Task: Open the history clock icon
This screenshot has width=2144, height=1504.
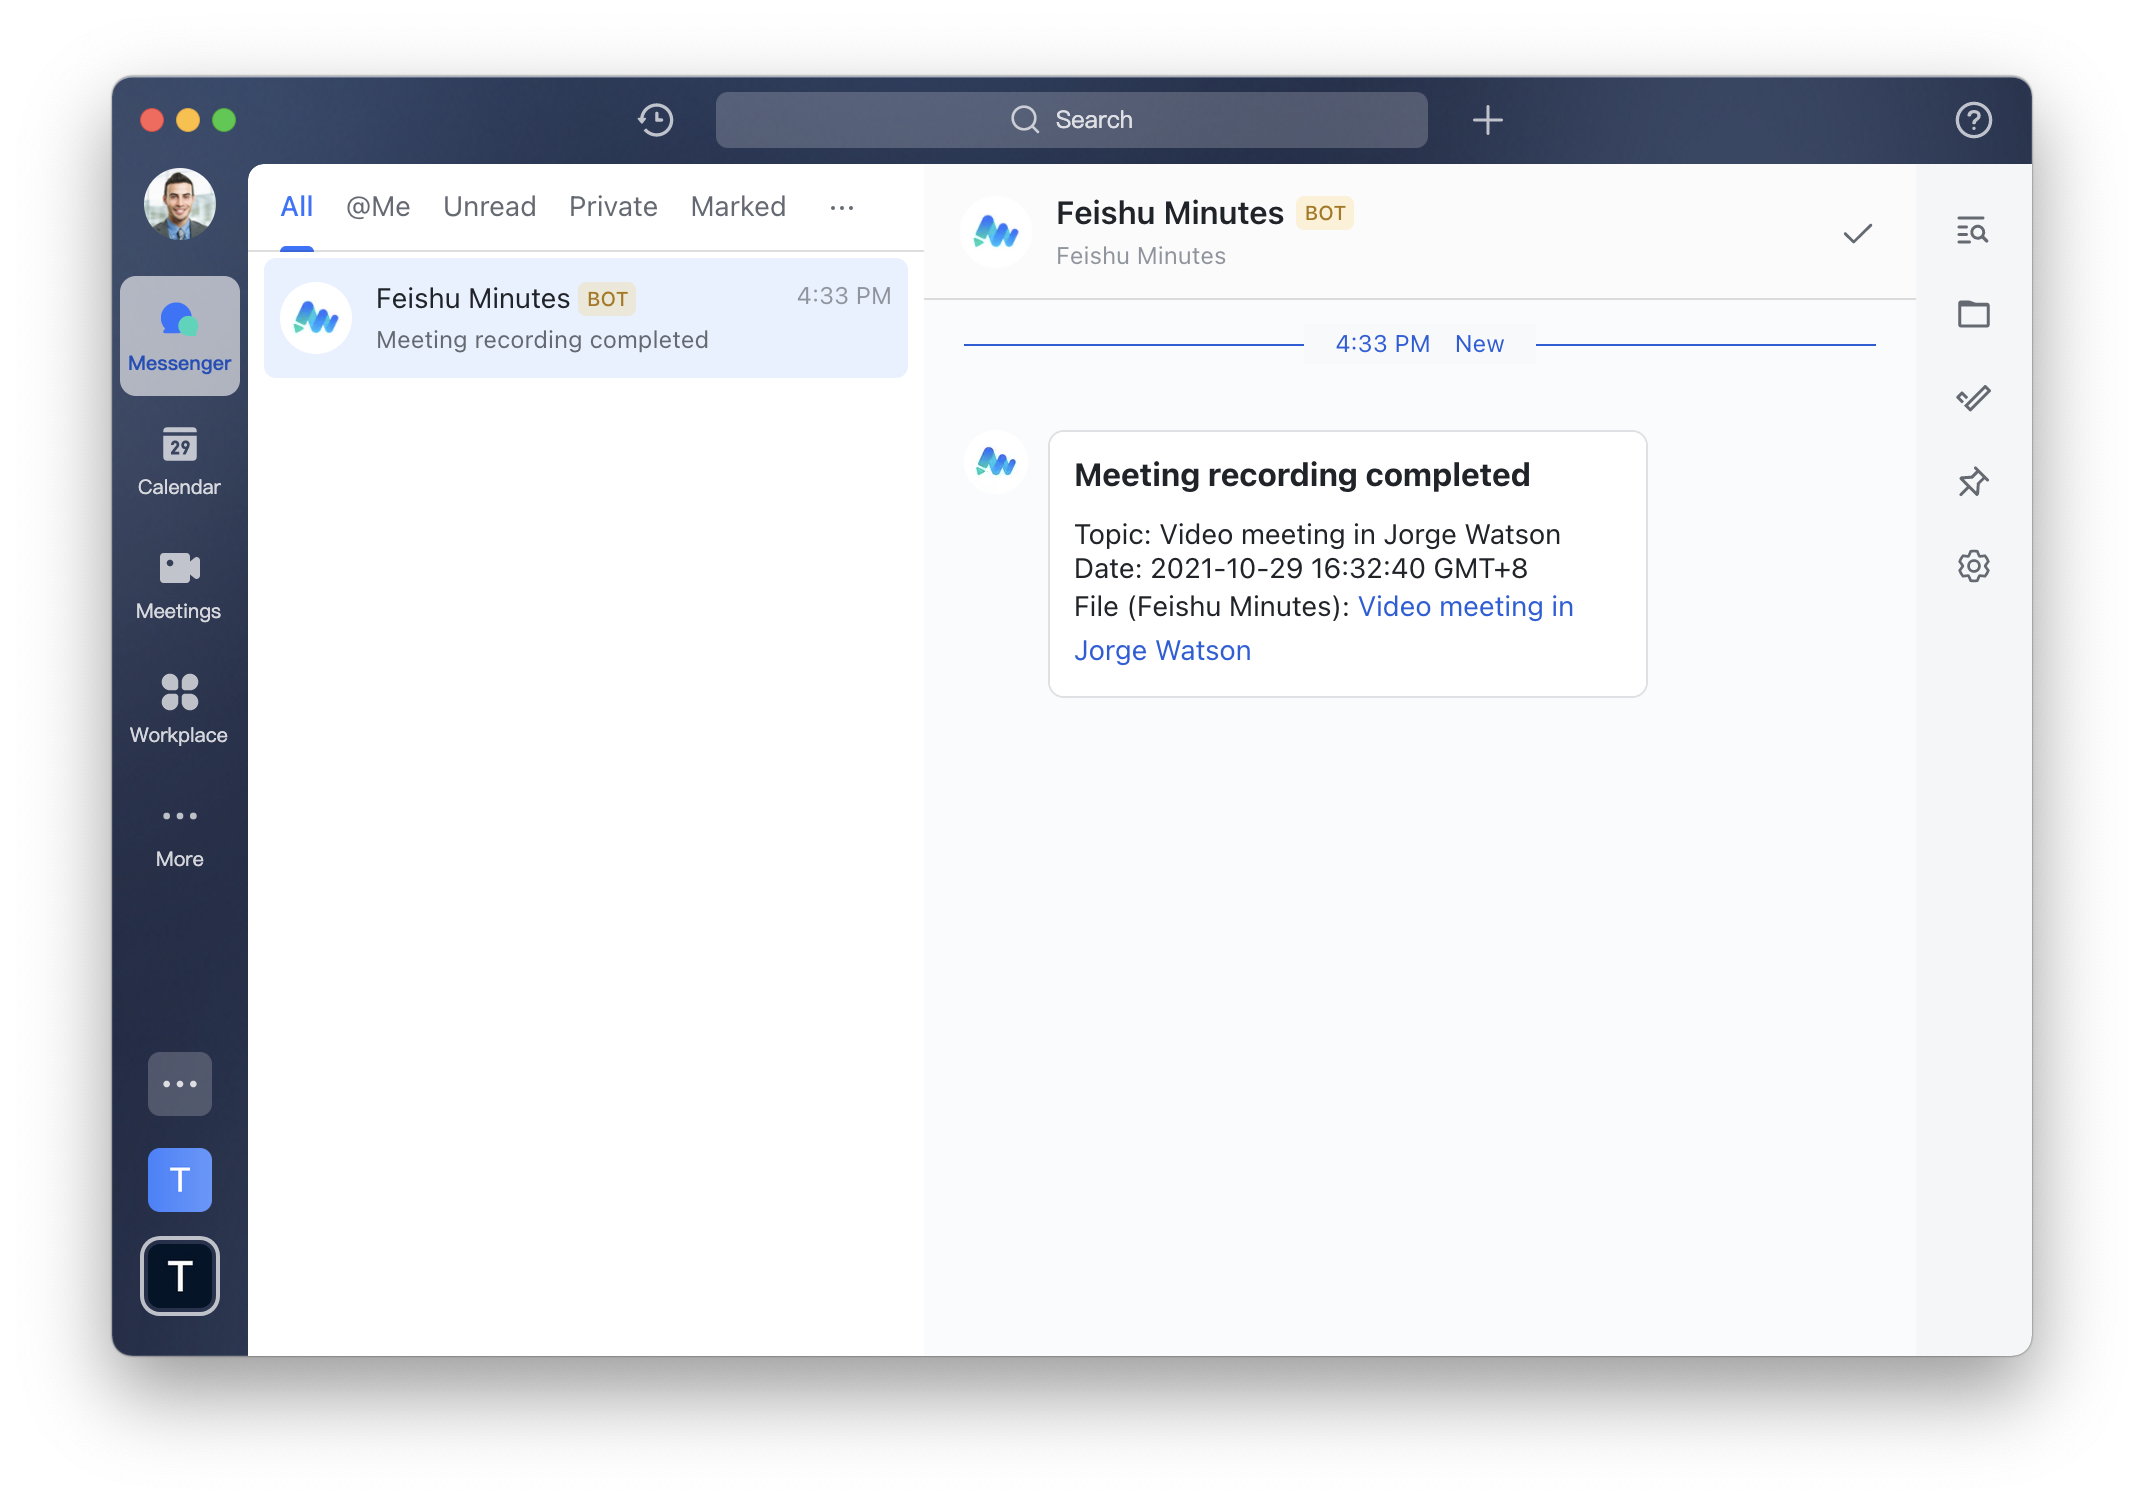Action: [x=655, y=120]
